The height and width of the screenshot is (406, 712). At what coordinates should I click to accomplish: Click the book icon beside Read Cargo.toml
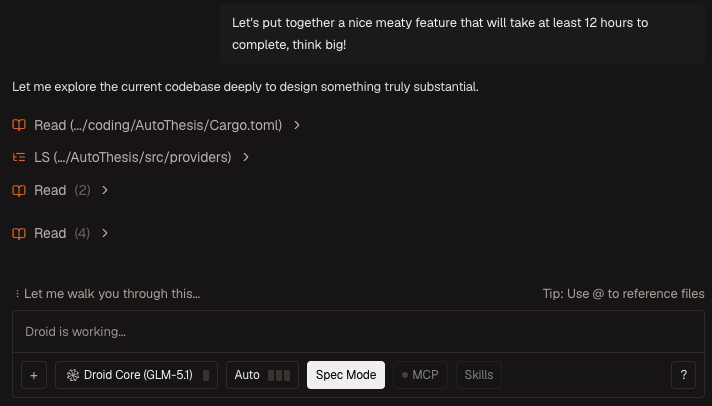19,125
